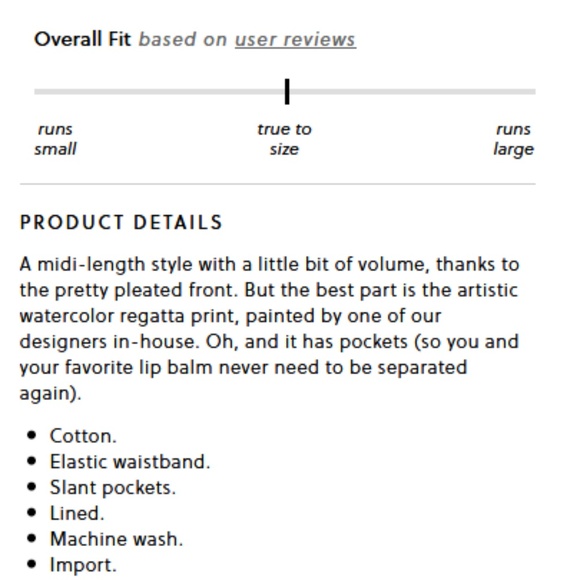Click the bullet dot beside Cotton
Image resolution: width=580 pixels, height=580 pixels.
[32, 435]
